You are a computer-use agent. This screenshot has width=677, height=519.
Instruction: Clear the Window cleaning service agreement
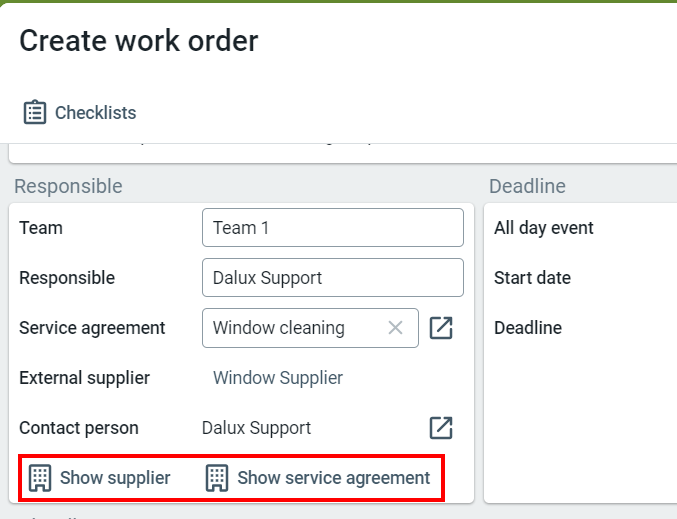(x=395, y=328)
